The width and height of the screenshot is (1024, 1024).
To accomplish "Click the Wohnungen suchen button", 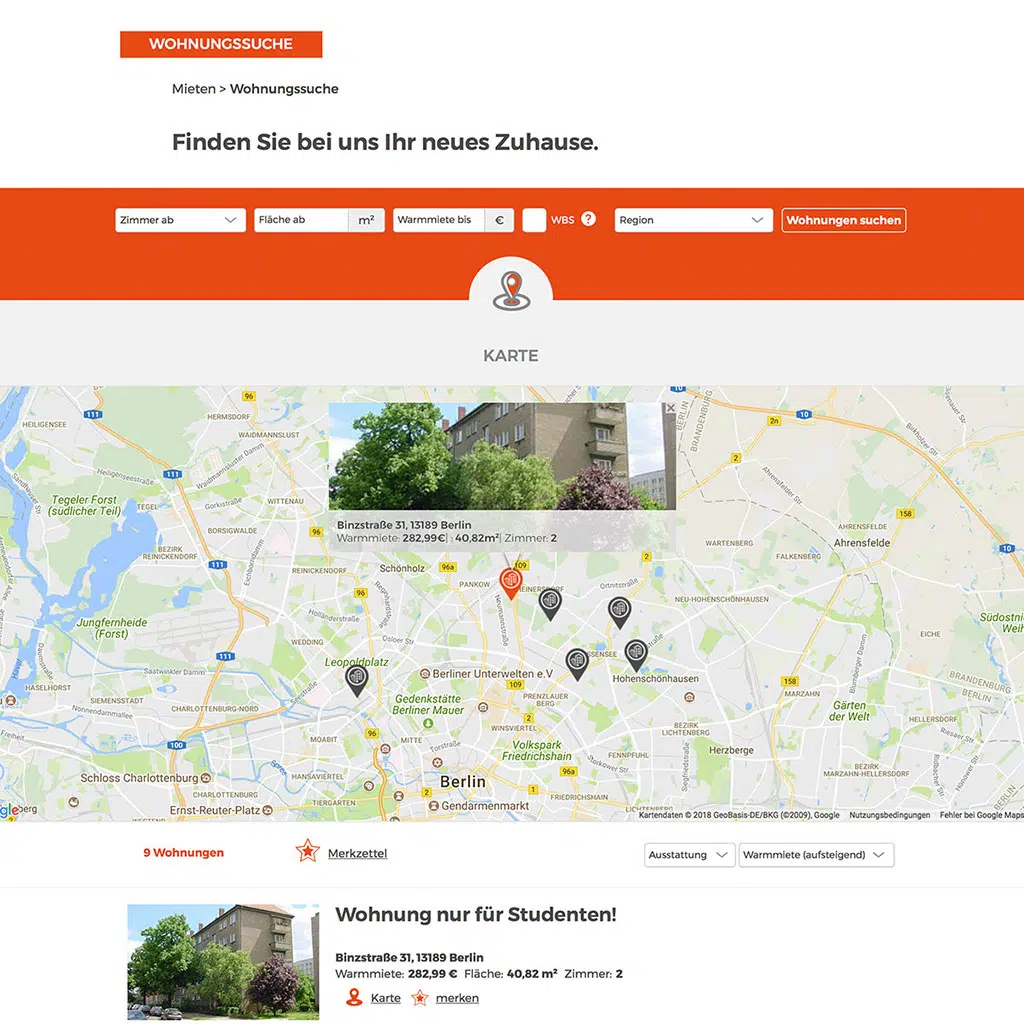I will coord(844,220).
